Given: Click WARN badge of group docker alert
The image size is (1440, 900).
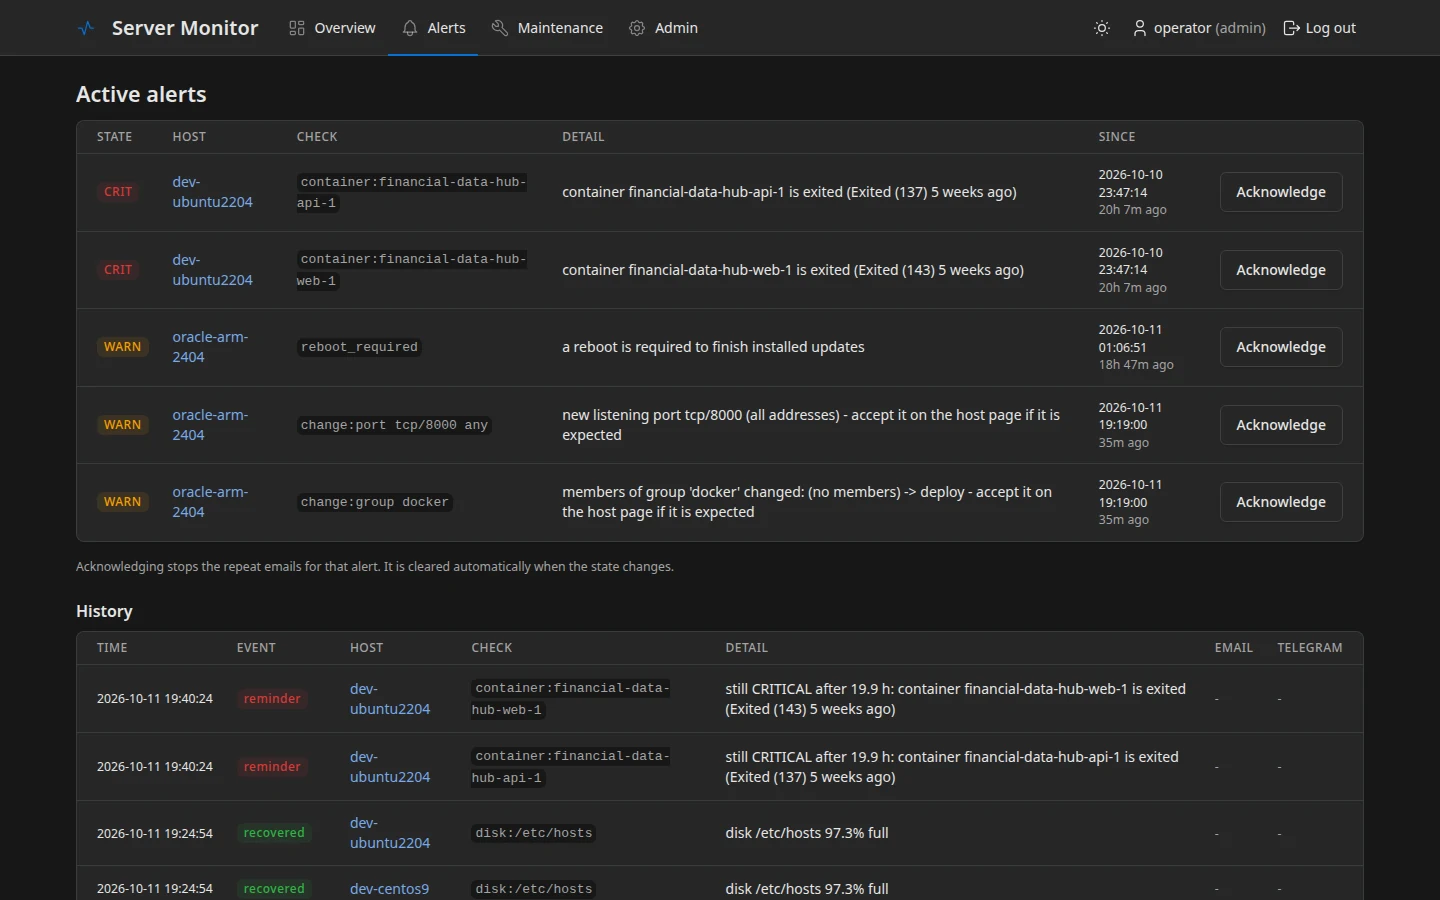Looking at the screenshot, I should click(x=122, y=502).
